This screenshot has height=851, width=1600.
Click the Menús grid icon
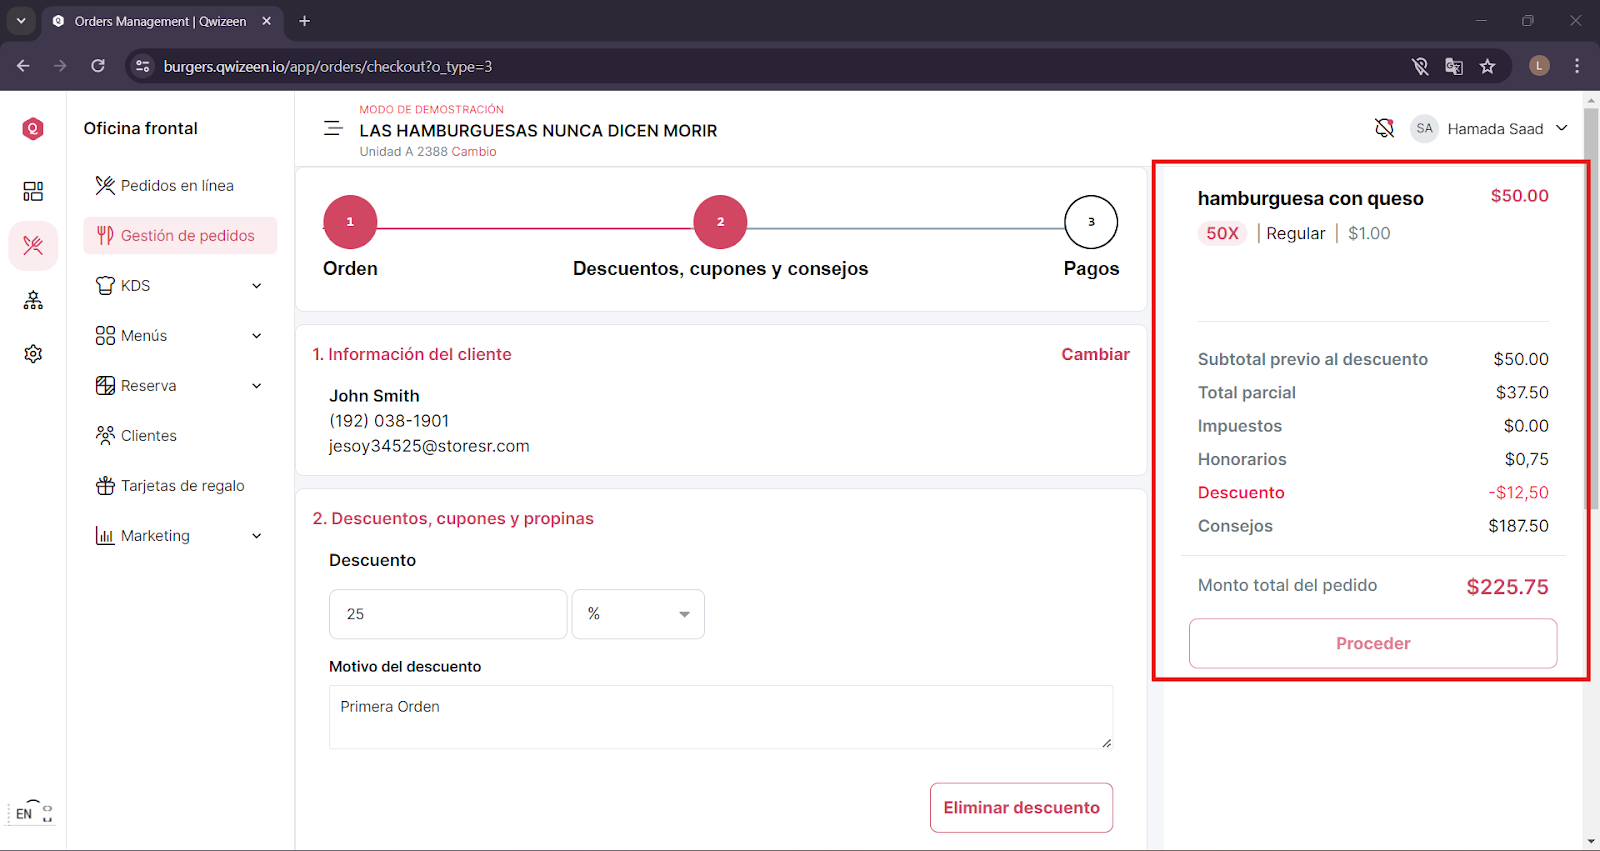point(105,336)
